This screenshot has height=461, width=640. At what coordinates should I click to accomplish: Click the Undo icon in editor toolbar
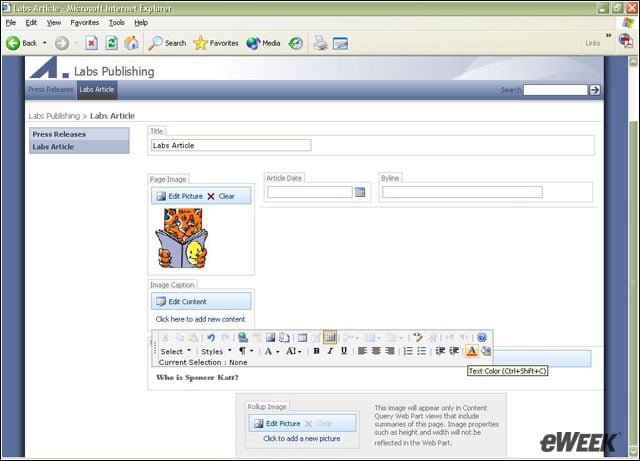pyautogui.click(x=211, y=338)
